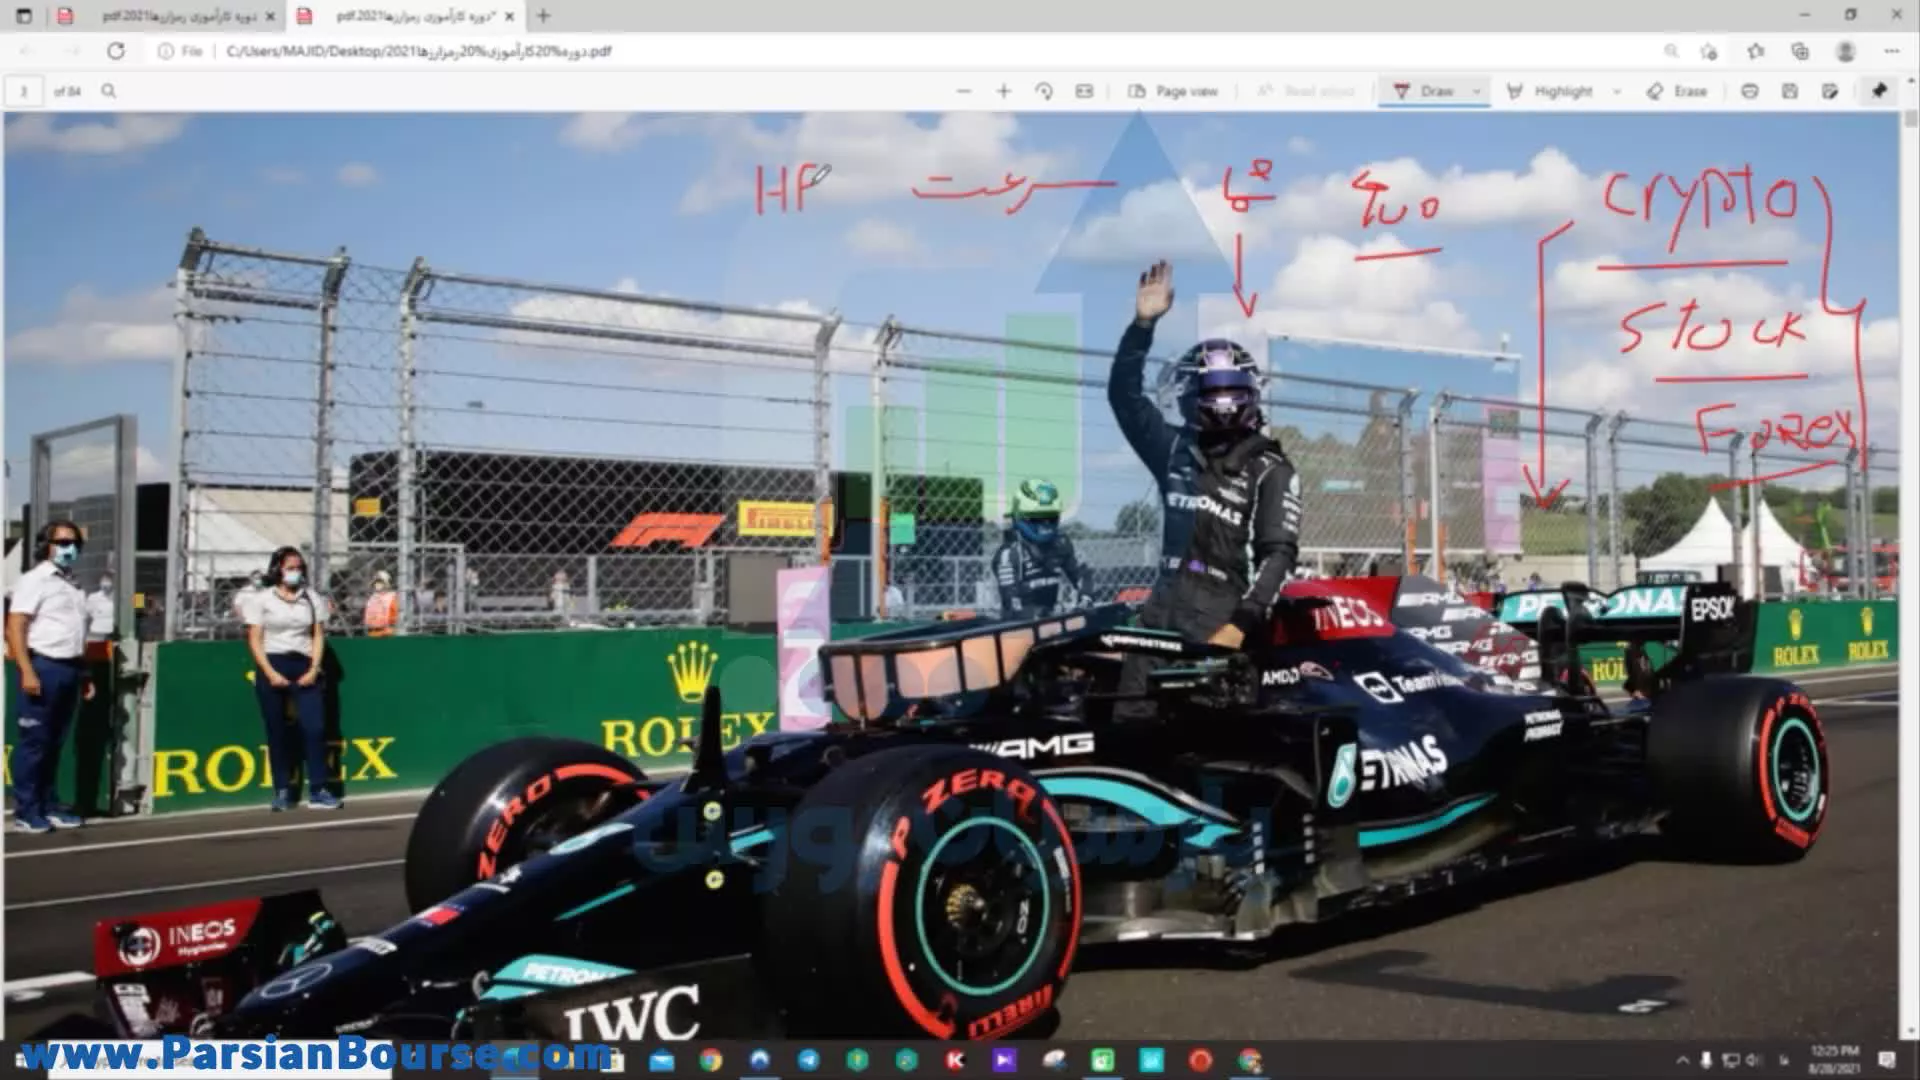Open the Favorites list
1920x1080 pixels.
click(1756, 51)
